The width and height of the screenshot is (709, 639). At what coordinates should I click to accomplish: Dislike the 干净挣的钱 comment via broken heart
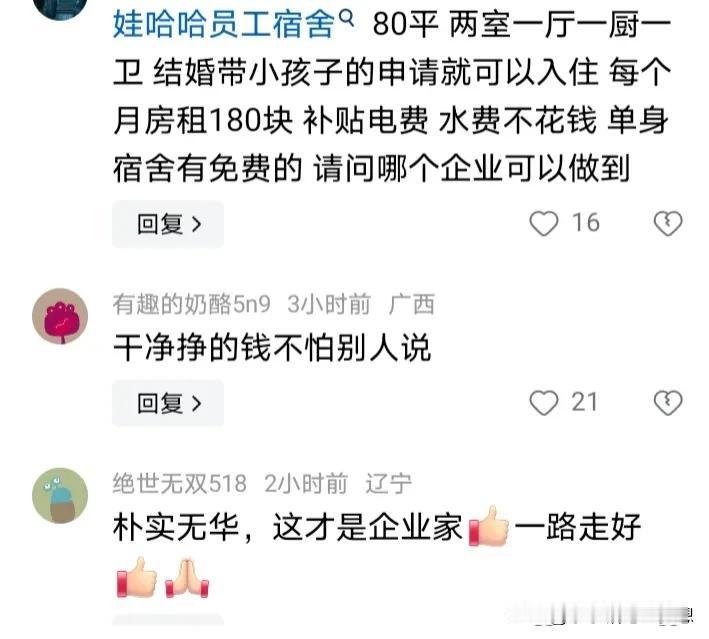pyautogui.click(x=668, y=402)
